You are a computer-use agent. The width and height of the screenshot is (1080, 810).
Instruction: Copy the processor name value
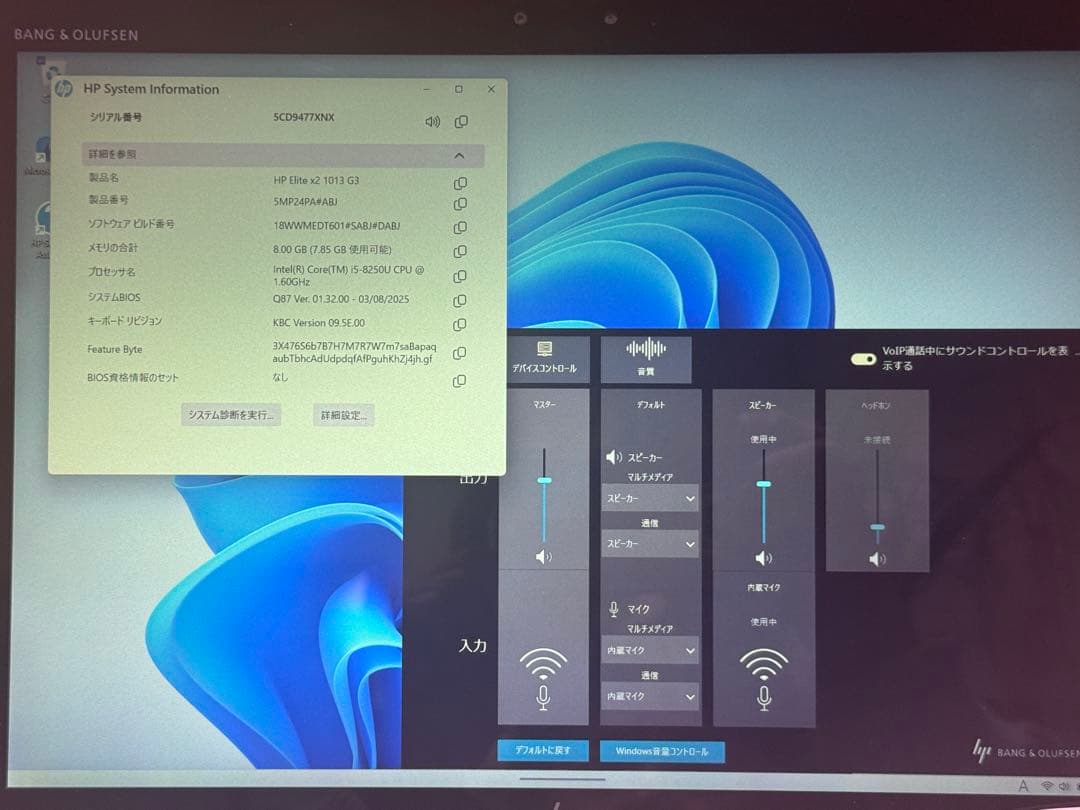[x=460, y=277]
